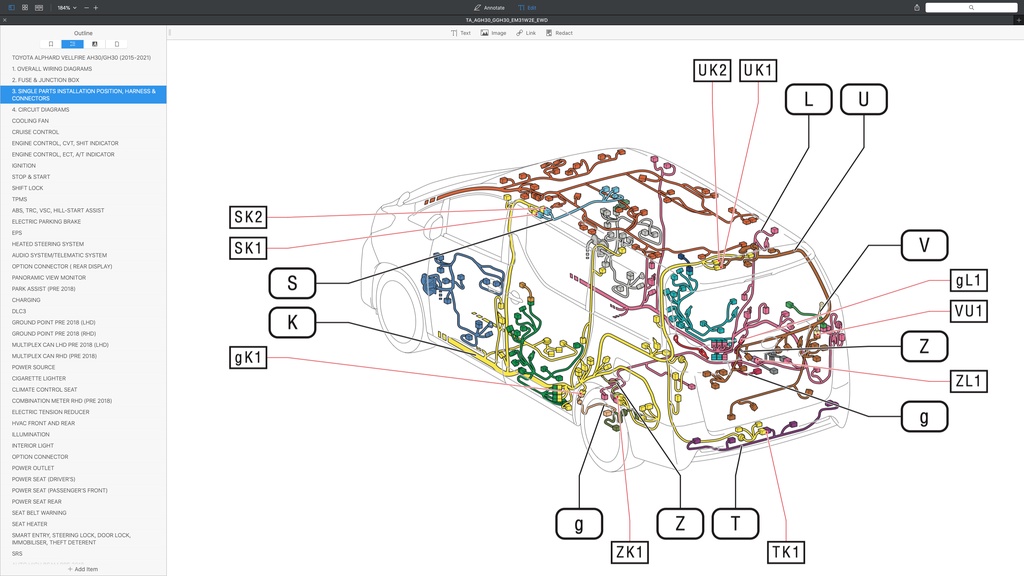1024x576 pixels.
Task: Go to TPMS outline entry
Action: 20,199
